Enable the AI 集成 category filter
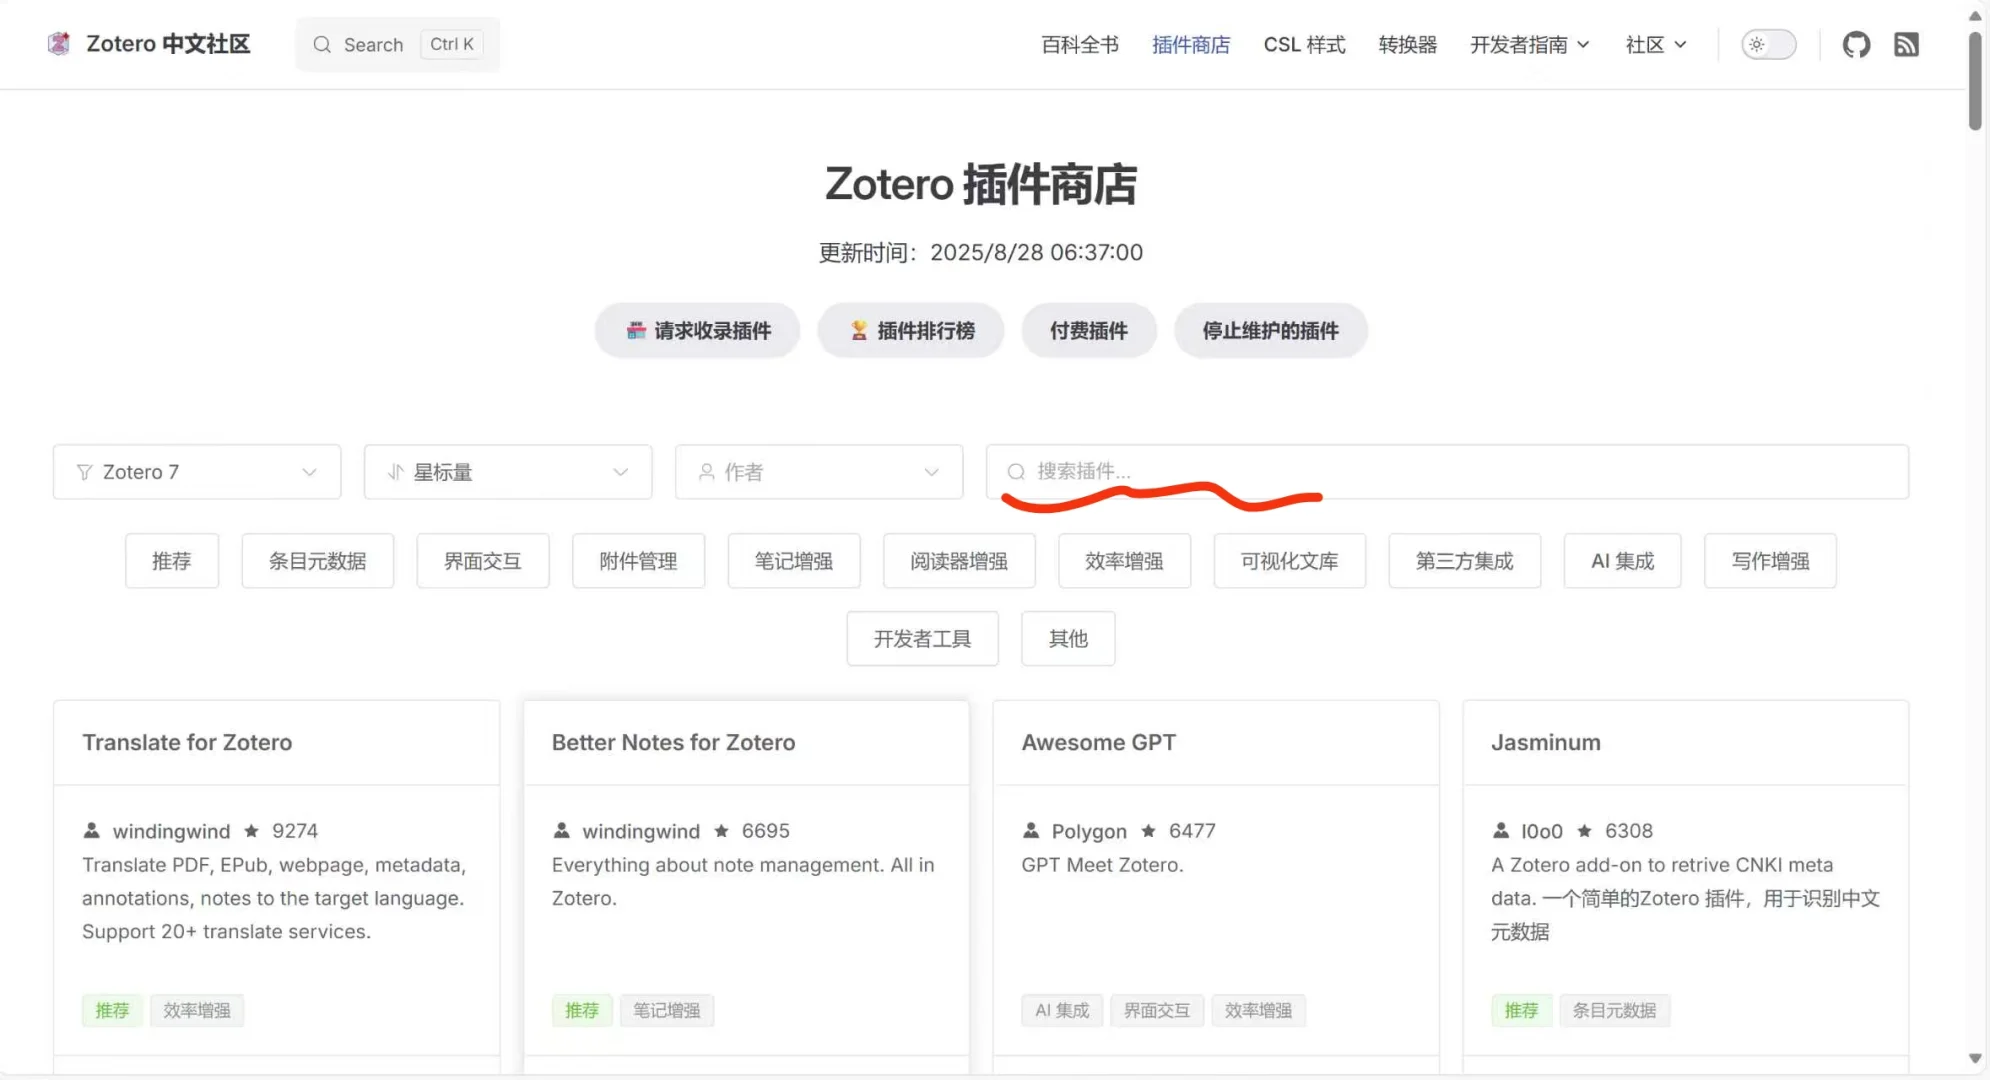 [1621, 561]
